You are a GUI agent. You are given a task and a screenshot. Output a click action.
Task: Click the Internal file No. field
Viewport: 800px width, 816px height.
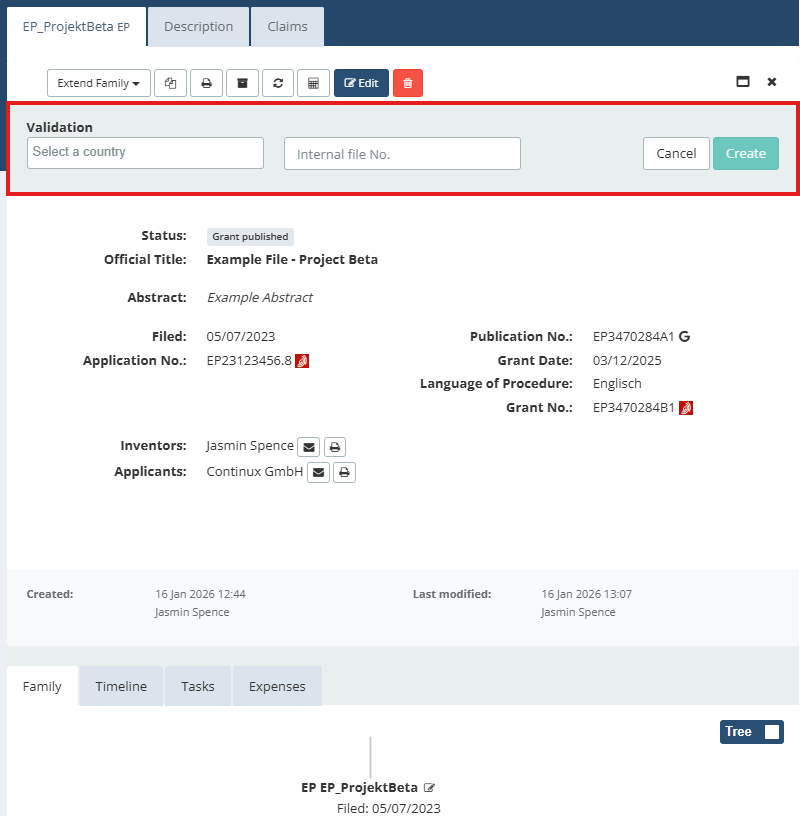pyautogui.click(x=402, y=154)
